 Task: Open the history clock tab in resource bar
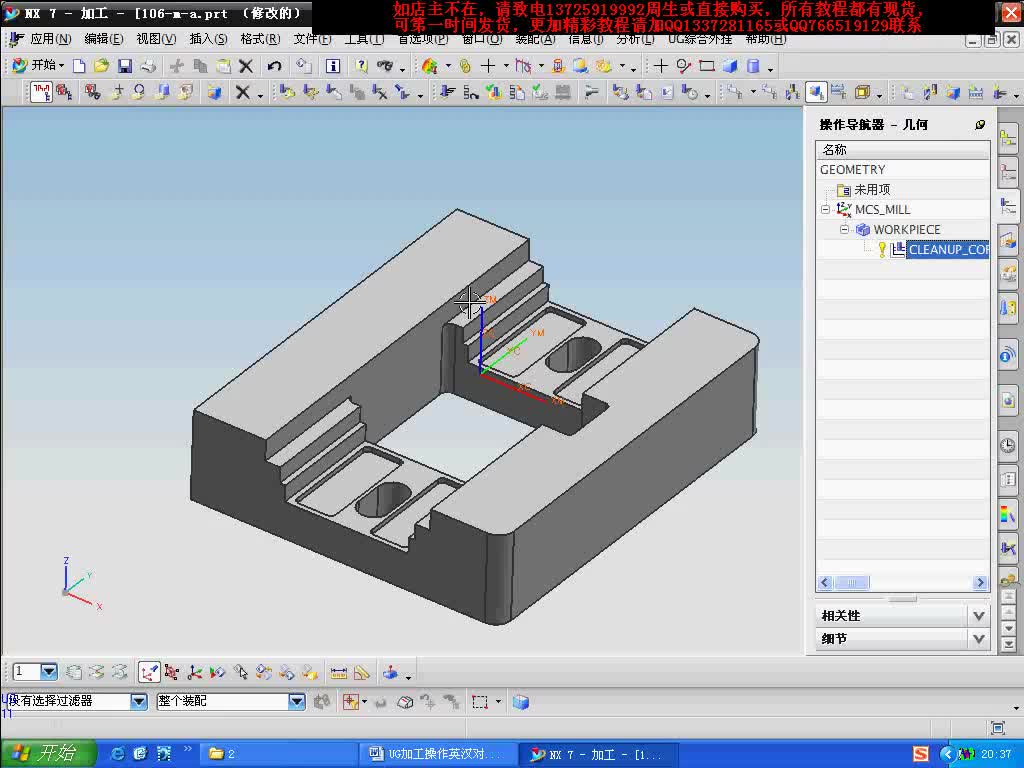(x=1008, y=446)
